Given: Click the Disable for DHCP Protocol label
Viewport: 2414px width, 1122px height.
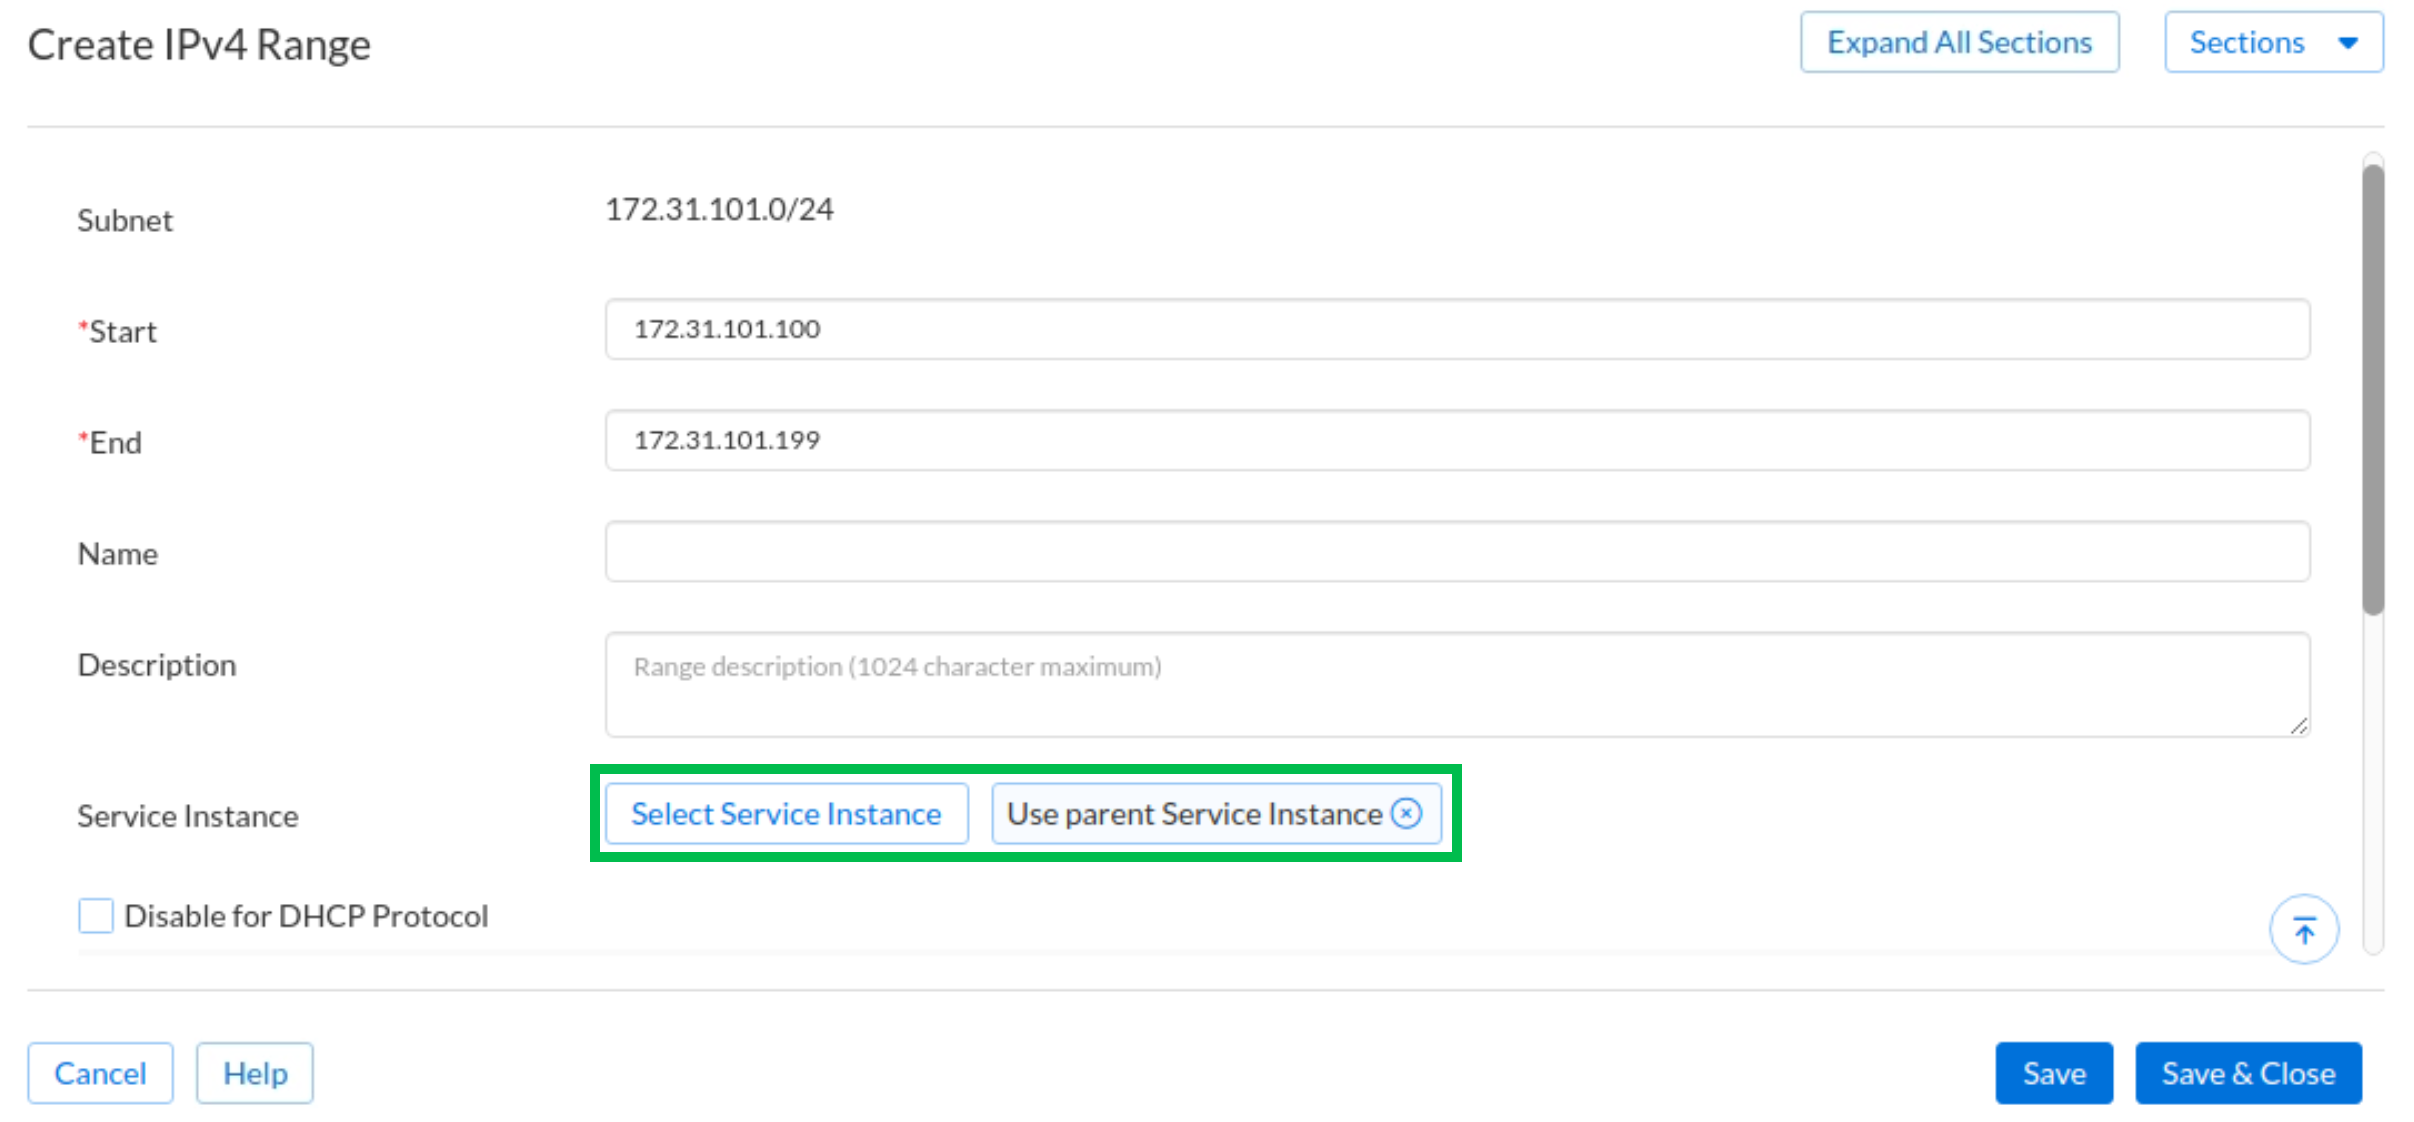Looking at the screenshot, I should coord(306,915).
